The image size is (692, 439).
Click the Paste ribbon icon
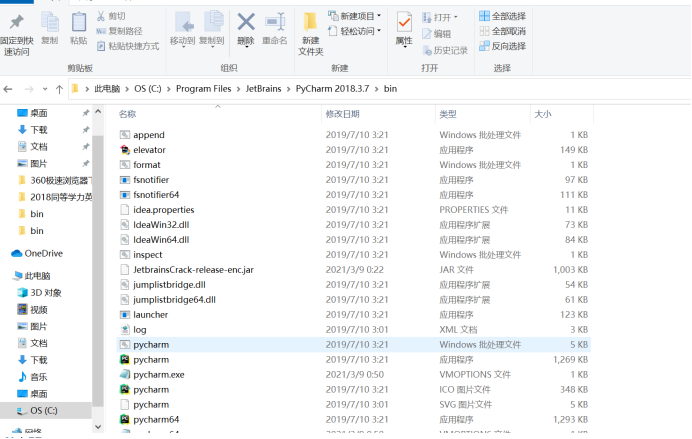79,22
